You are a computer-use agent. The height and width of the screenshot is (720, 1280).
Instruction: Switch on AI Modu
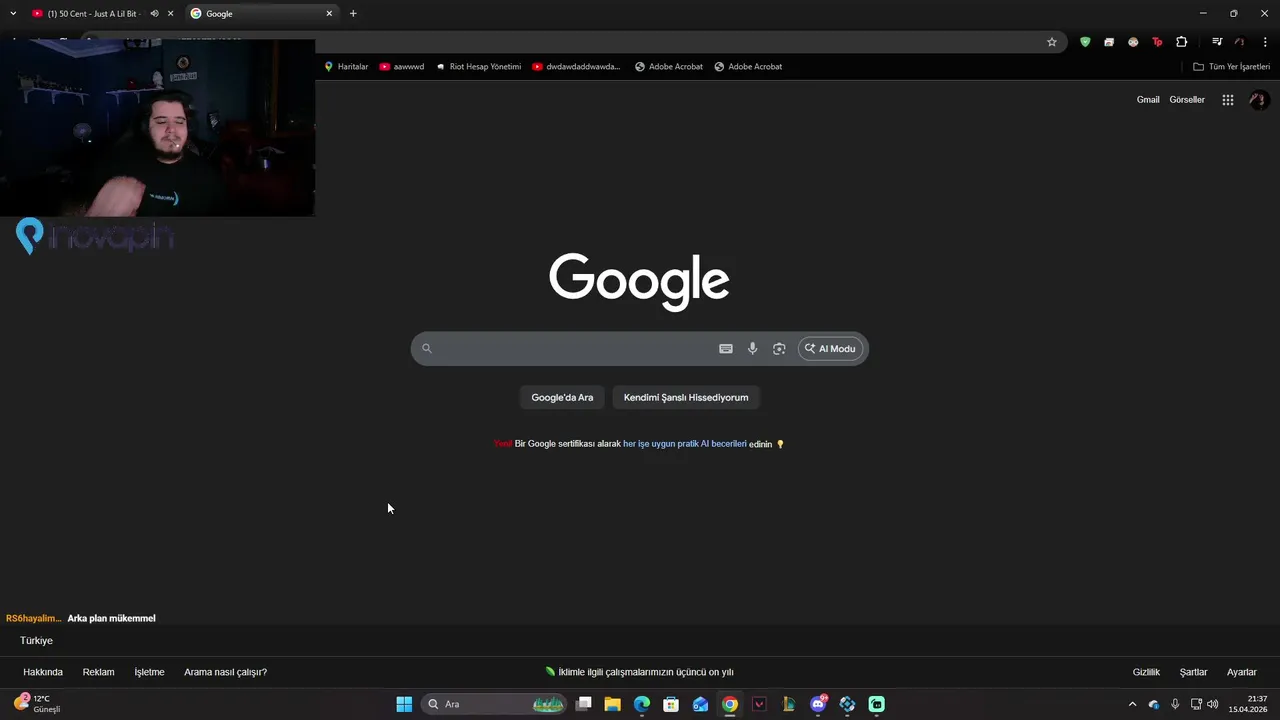click(831, 348)
